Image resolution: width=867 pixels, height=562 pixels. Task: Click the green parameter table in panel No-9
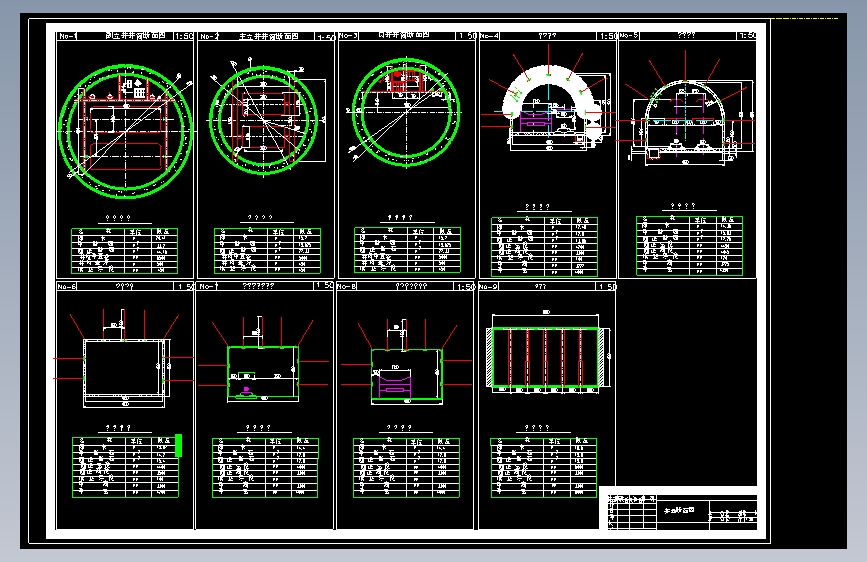544,467
